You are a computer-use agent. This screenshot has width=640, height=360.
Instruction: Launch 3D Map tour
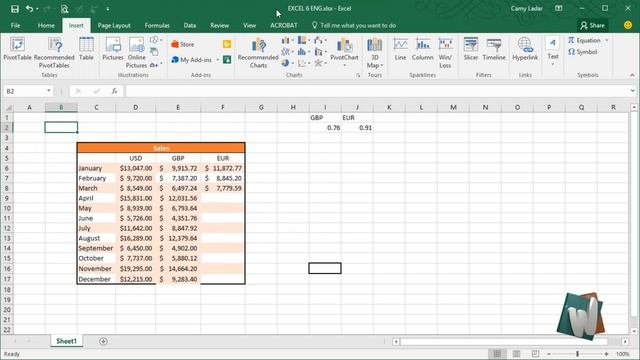374,53
